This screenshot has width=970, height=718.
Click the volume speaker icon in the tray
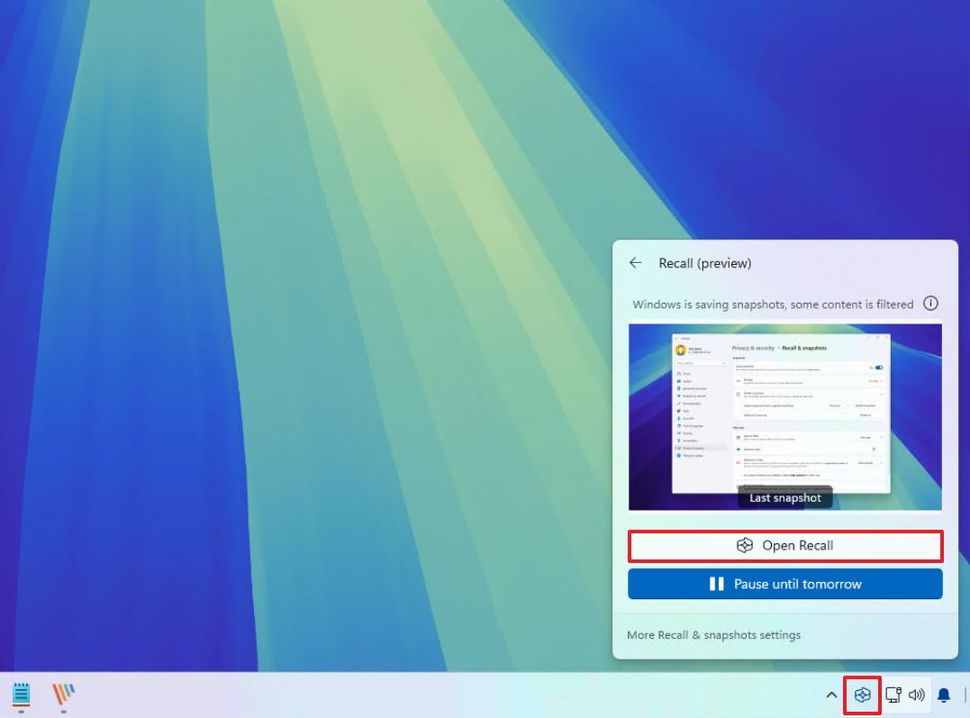(917, 694)
